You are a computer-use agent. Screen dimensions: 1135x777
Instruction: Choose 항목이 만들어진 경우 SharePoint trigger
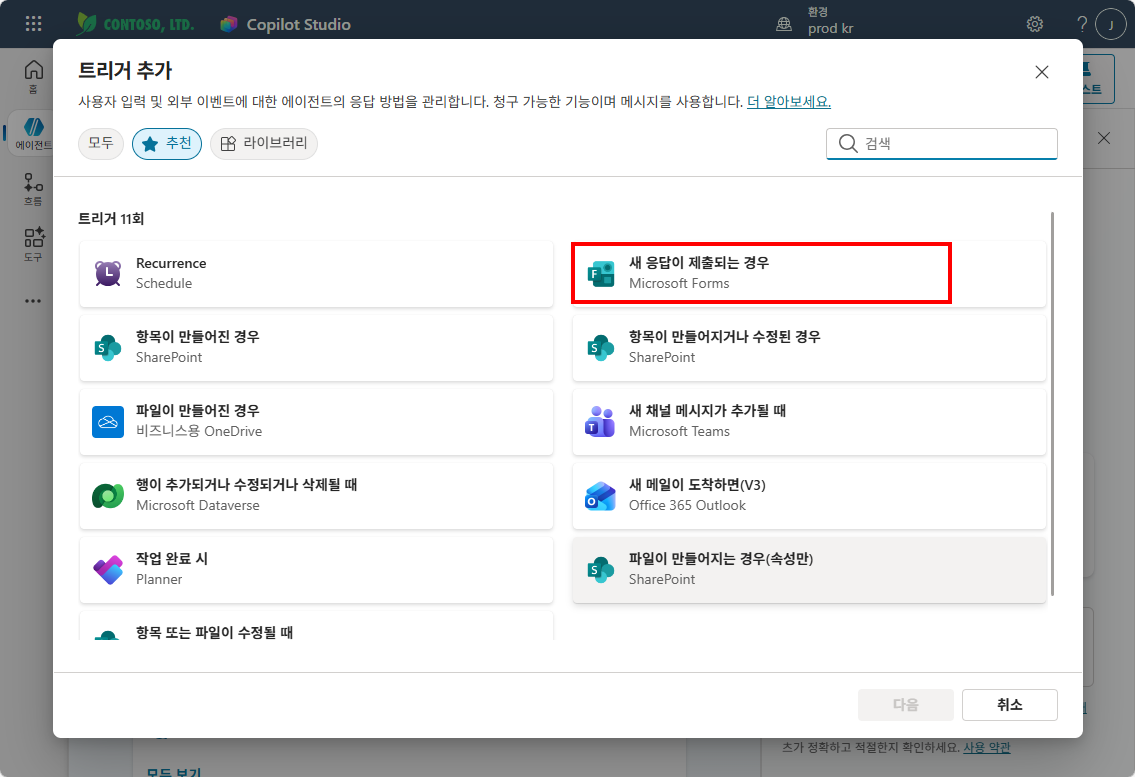(x=316, y=348)
